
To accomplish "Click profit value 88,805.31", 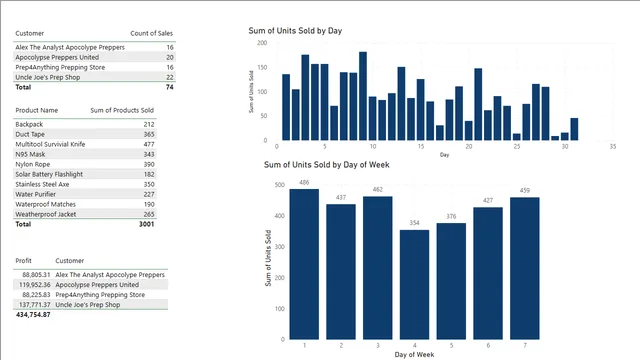I will 36,275.
